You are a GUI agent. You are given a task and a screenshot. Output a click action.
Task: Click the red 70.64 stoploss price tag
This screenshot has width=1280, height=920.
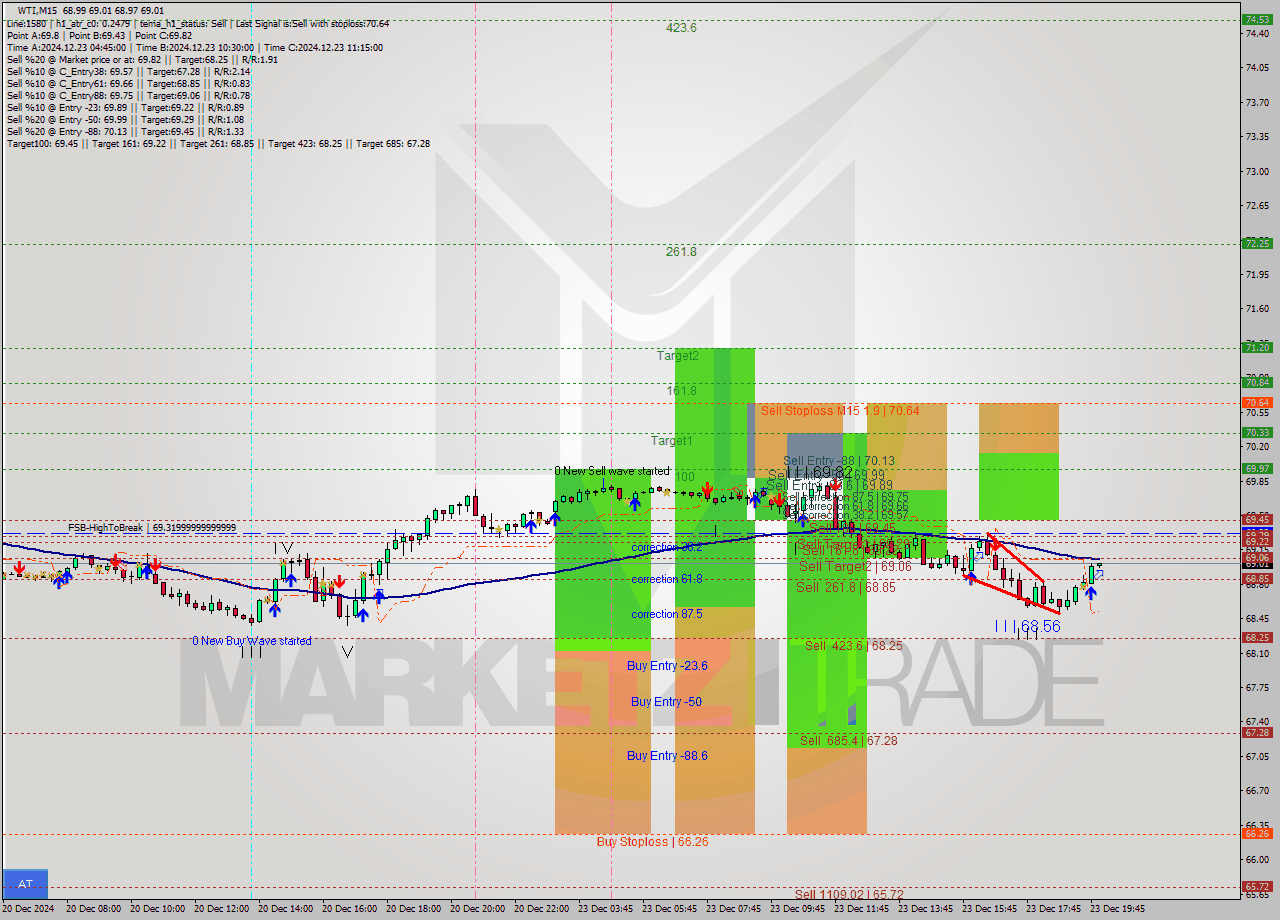(1256, 402)
